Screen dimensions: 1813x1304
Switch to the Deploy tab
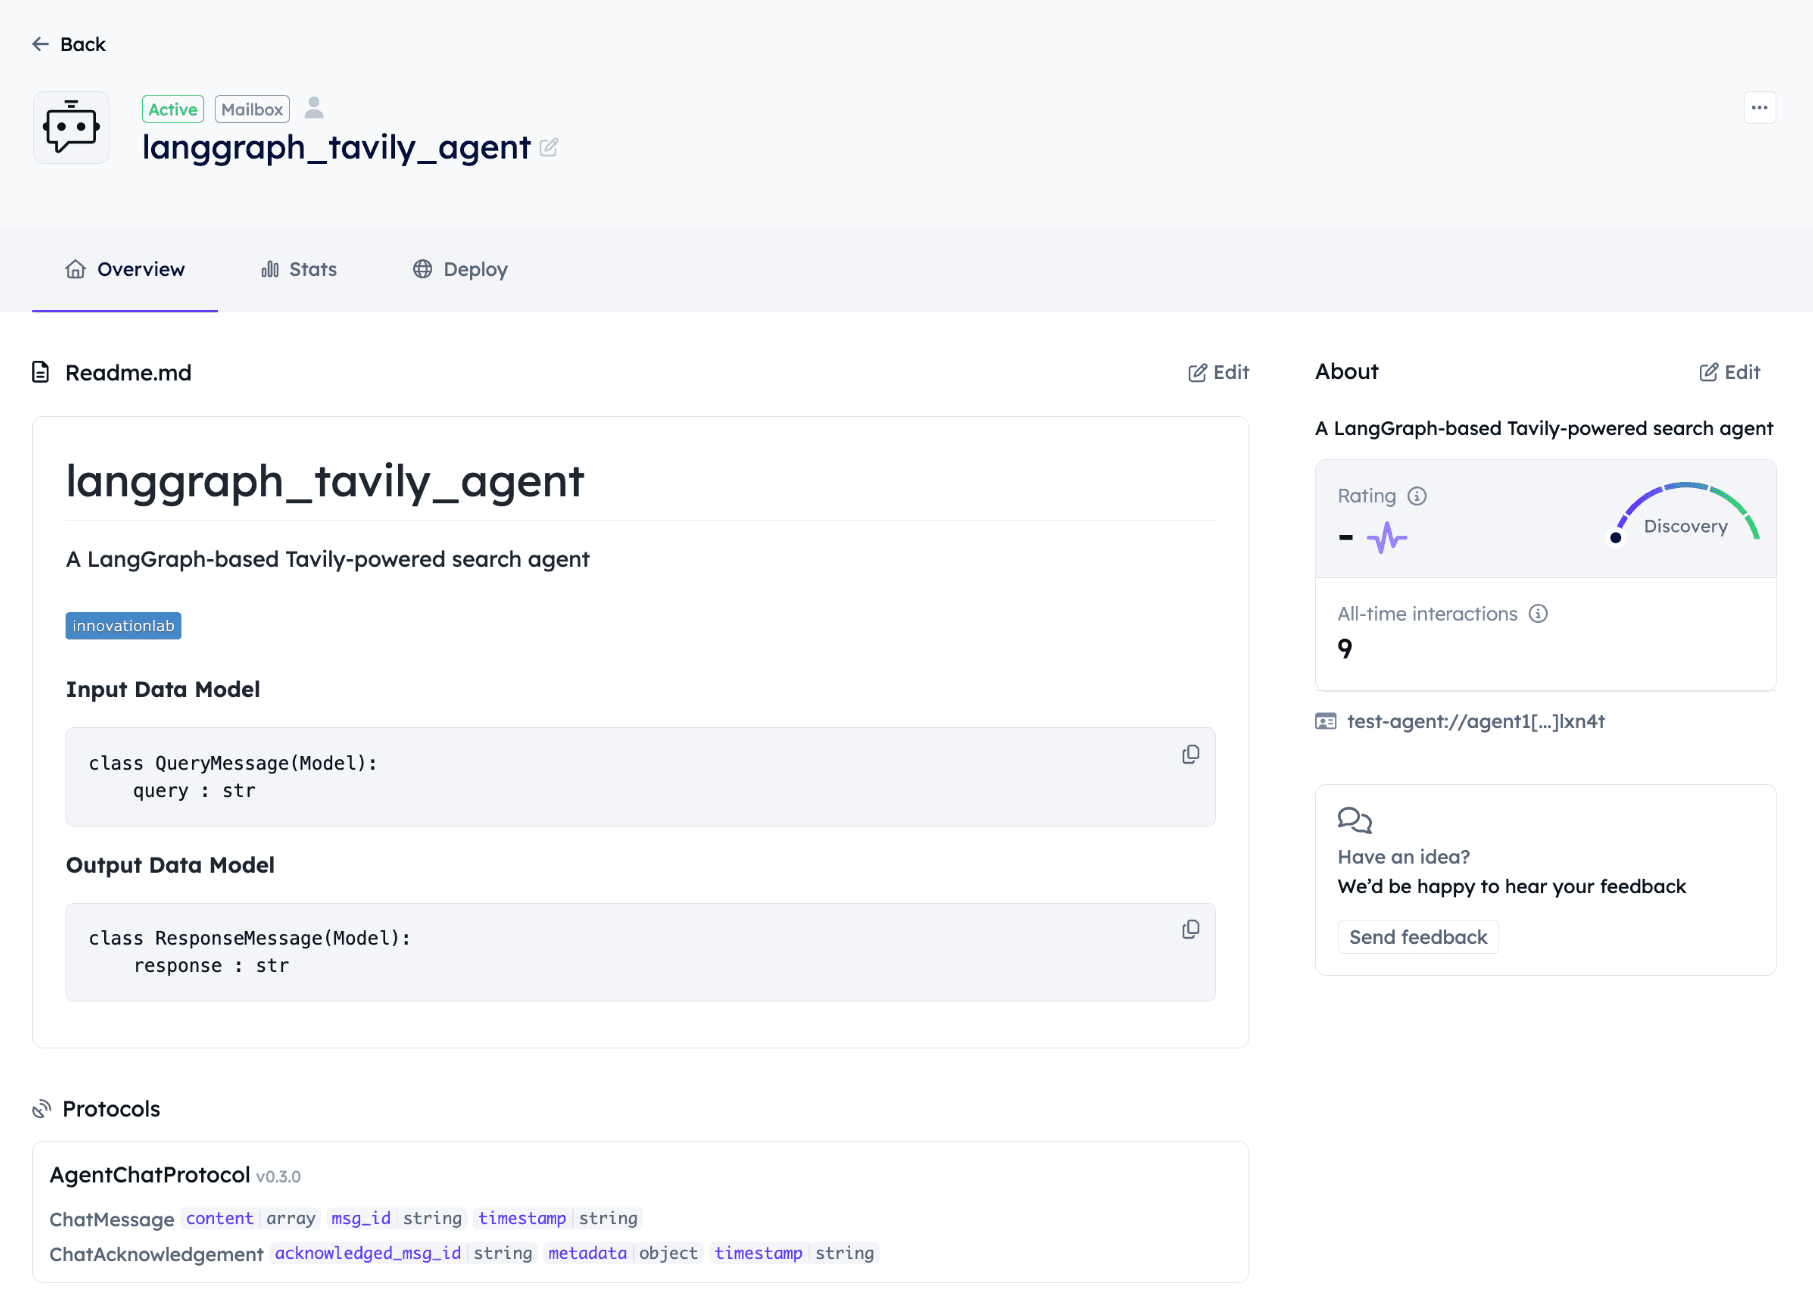(x=461, y=269)
